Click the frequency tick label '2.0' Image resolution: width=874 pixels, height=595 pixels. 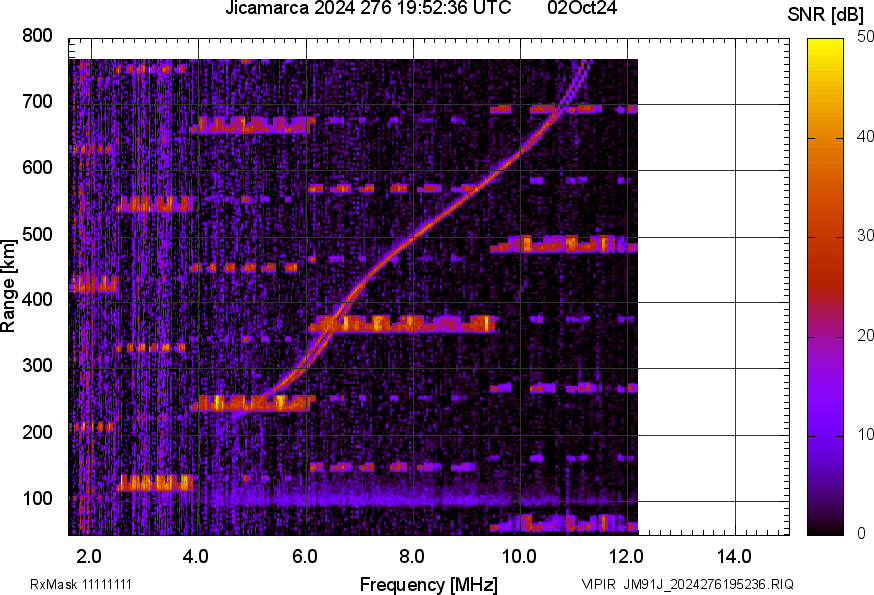tap(89, 557)
